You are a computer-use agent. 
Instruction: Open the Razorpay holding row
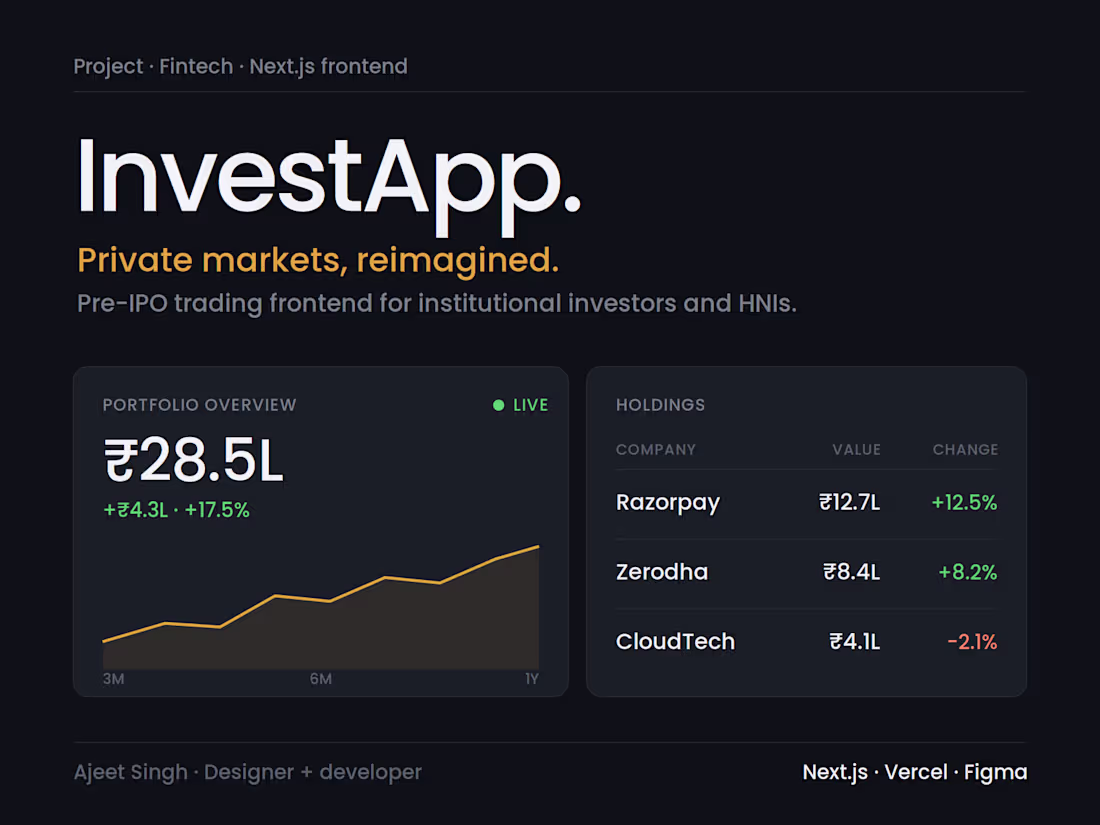point(807,504)
